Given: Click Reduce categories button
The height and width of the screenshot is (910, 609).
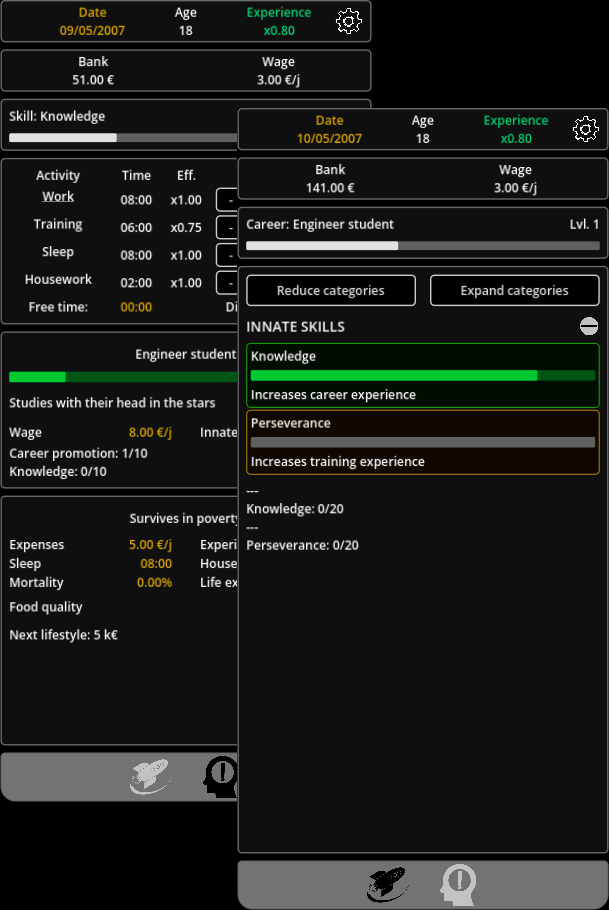Looking at the screenshot, I should click(x=331, y=290).
